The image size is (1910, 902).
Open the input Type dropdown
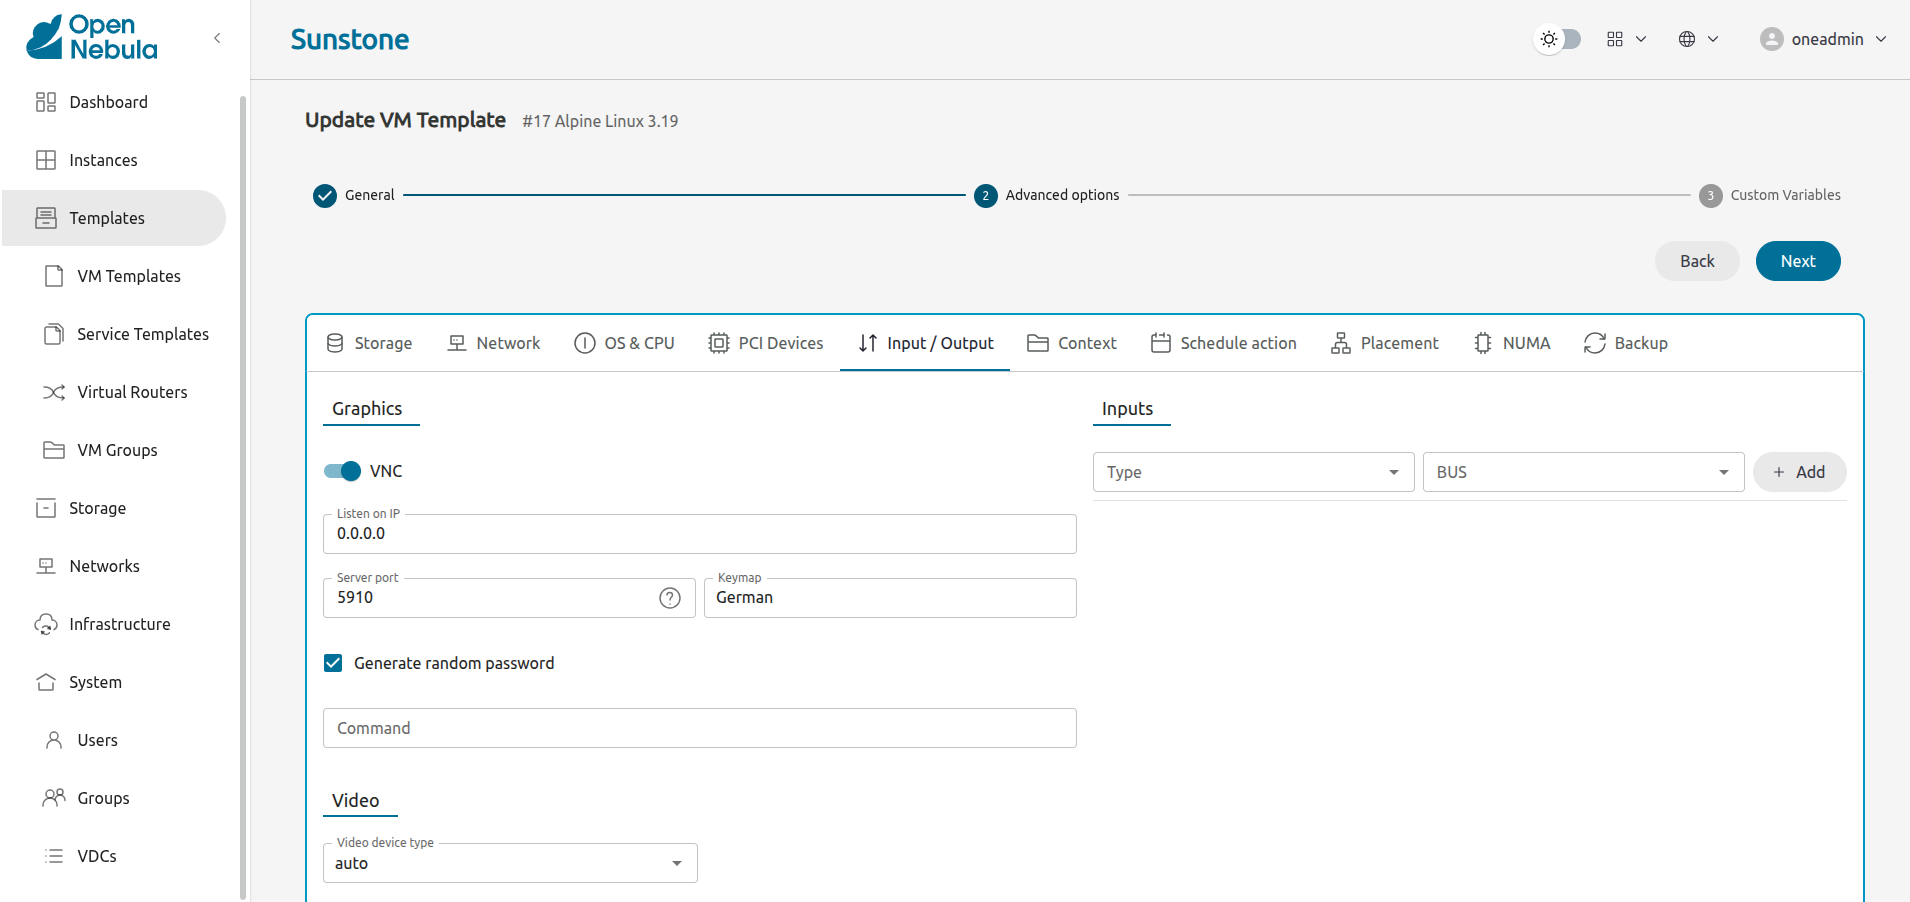tap(1252, 472)
